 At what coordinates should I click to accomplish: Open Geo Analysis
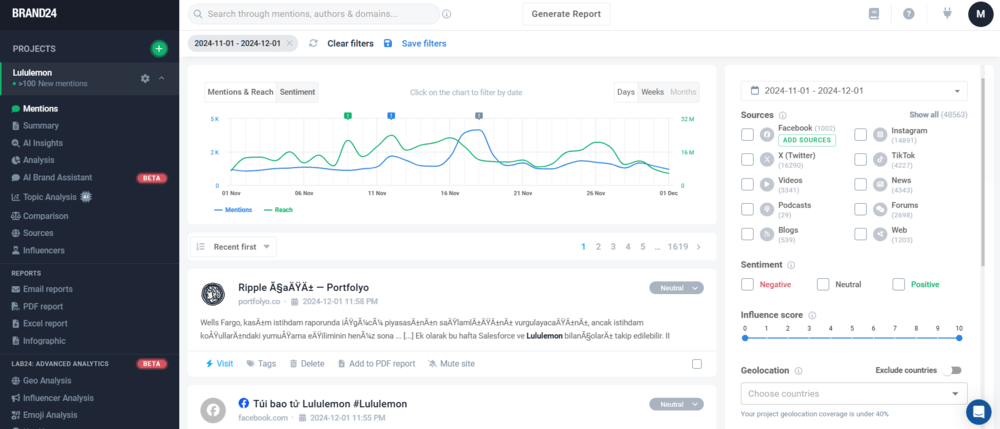pos(47,381)
